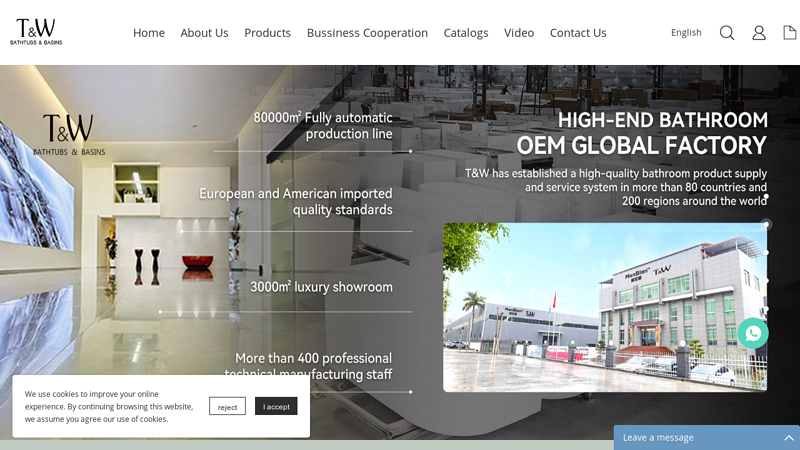Open the search magnifier icon

pyautogui.click(x=727, y=33)
